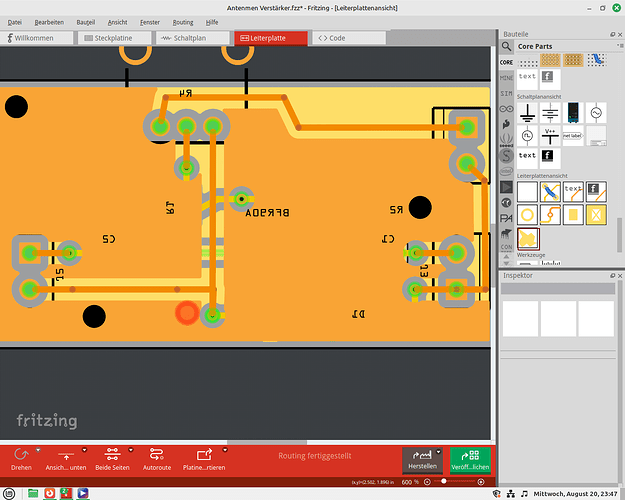
Task: Toggle Beide Seiten layer visibility
Action: [x=112, y=456]
